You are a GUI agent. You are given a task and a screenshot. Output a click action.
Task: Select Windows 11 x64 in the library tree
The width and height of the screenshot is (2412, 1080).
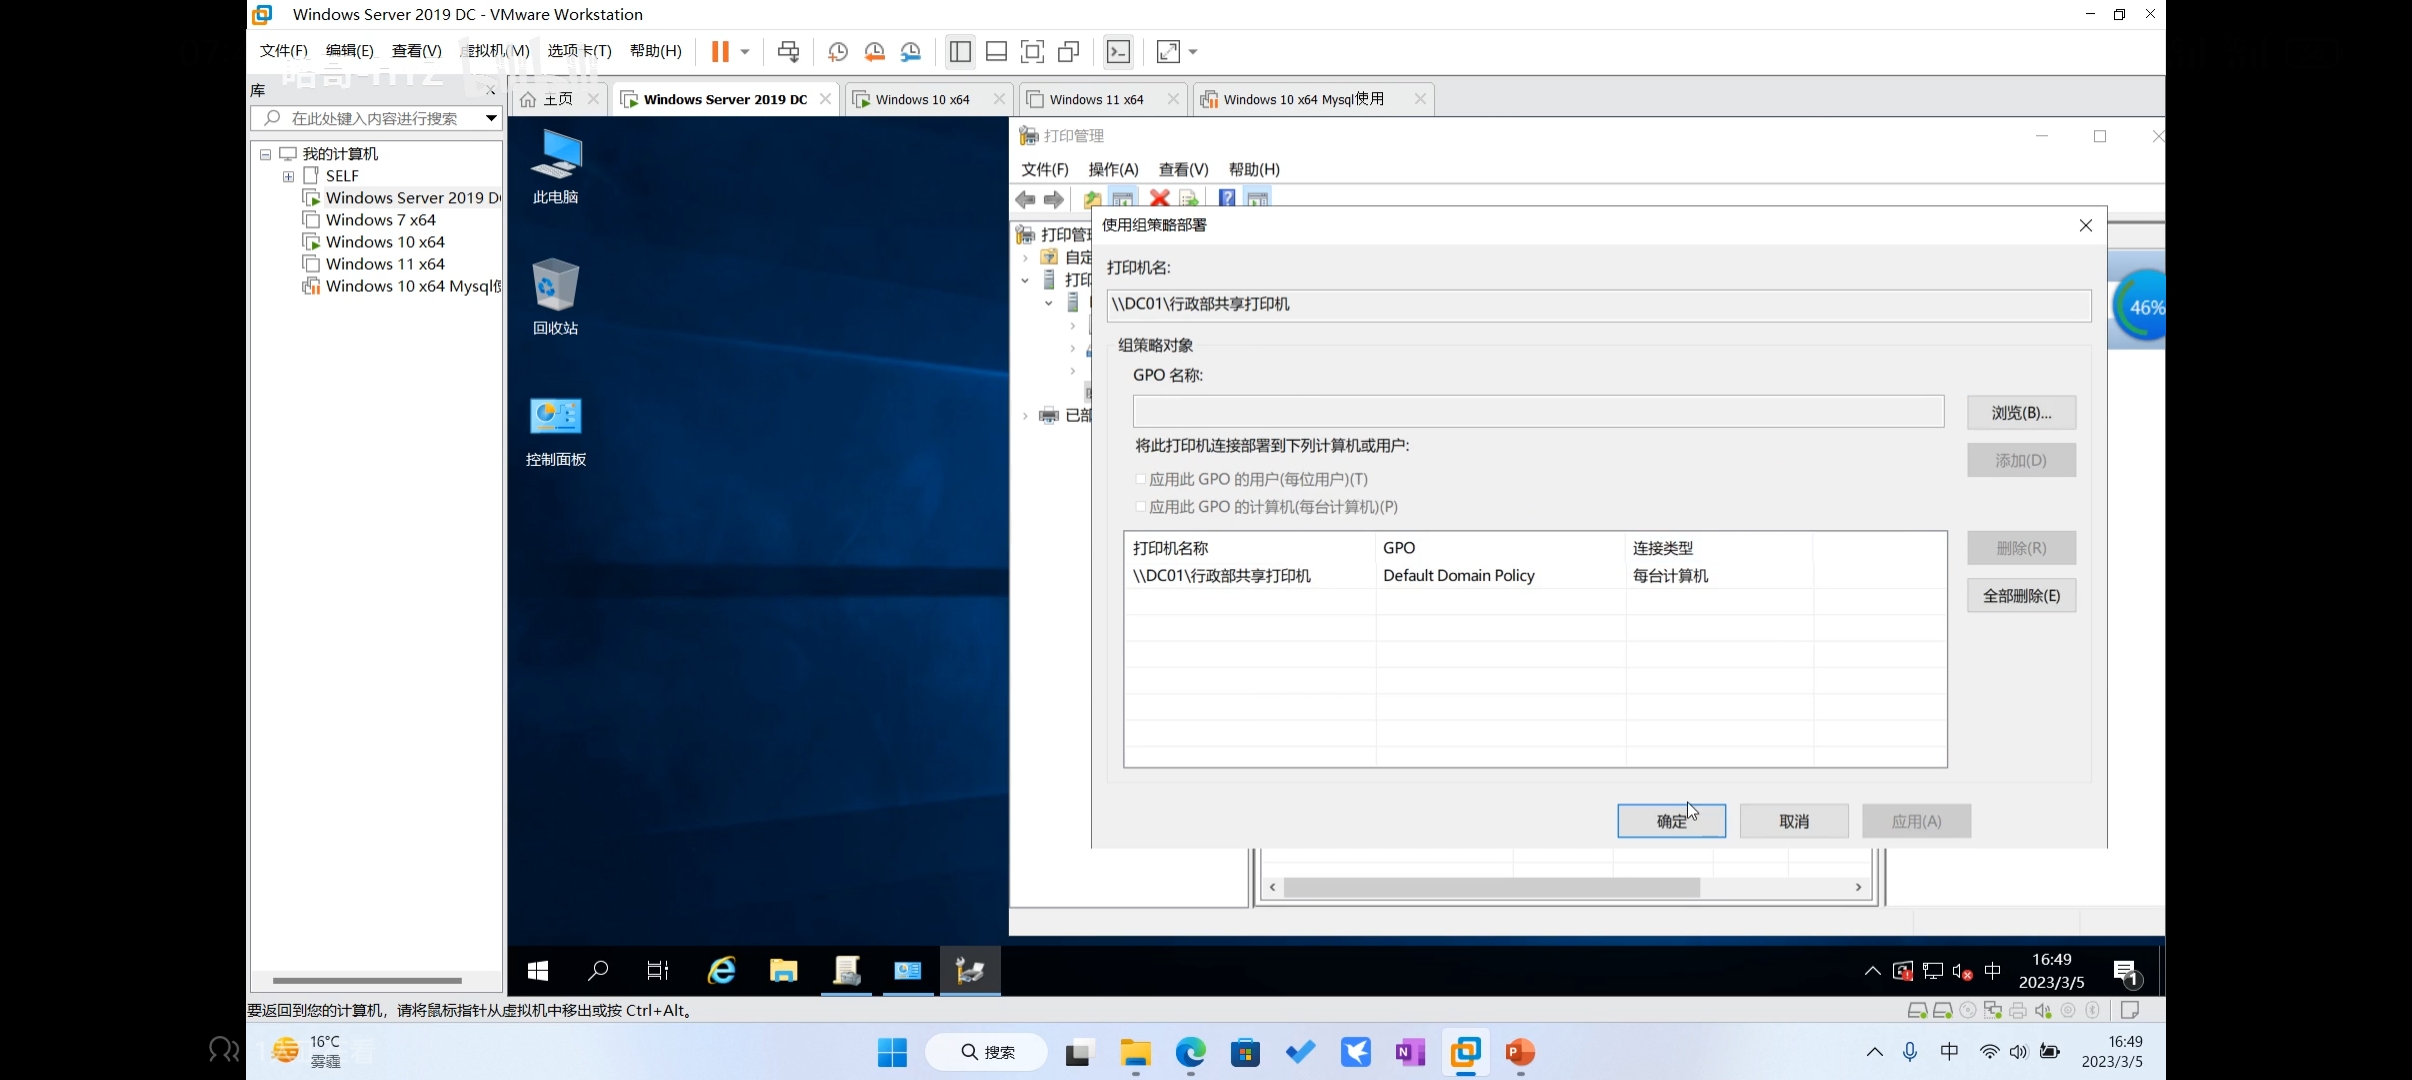pos(384,264)
